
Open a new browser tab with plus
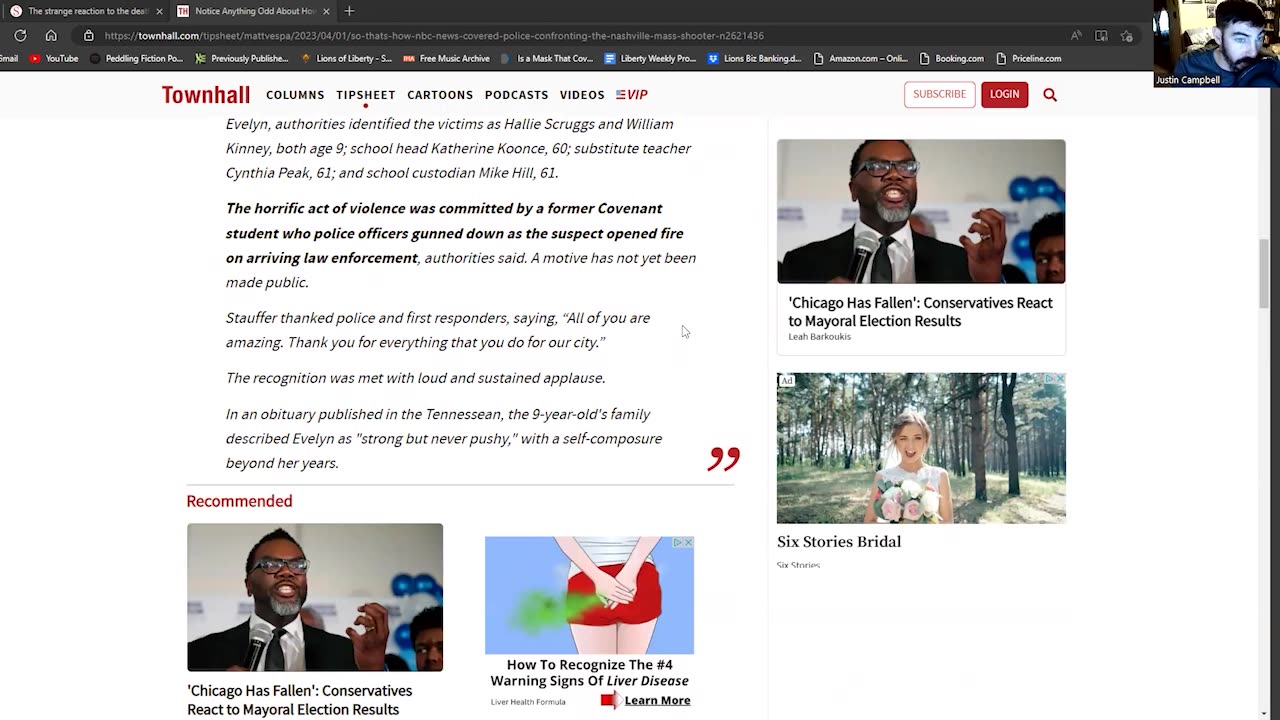click(349, 11)
